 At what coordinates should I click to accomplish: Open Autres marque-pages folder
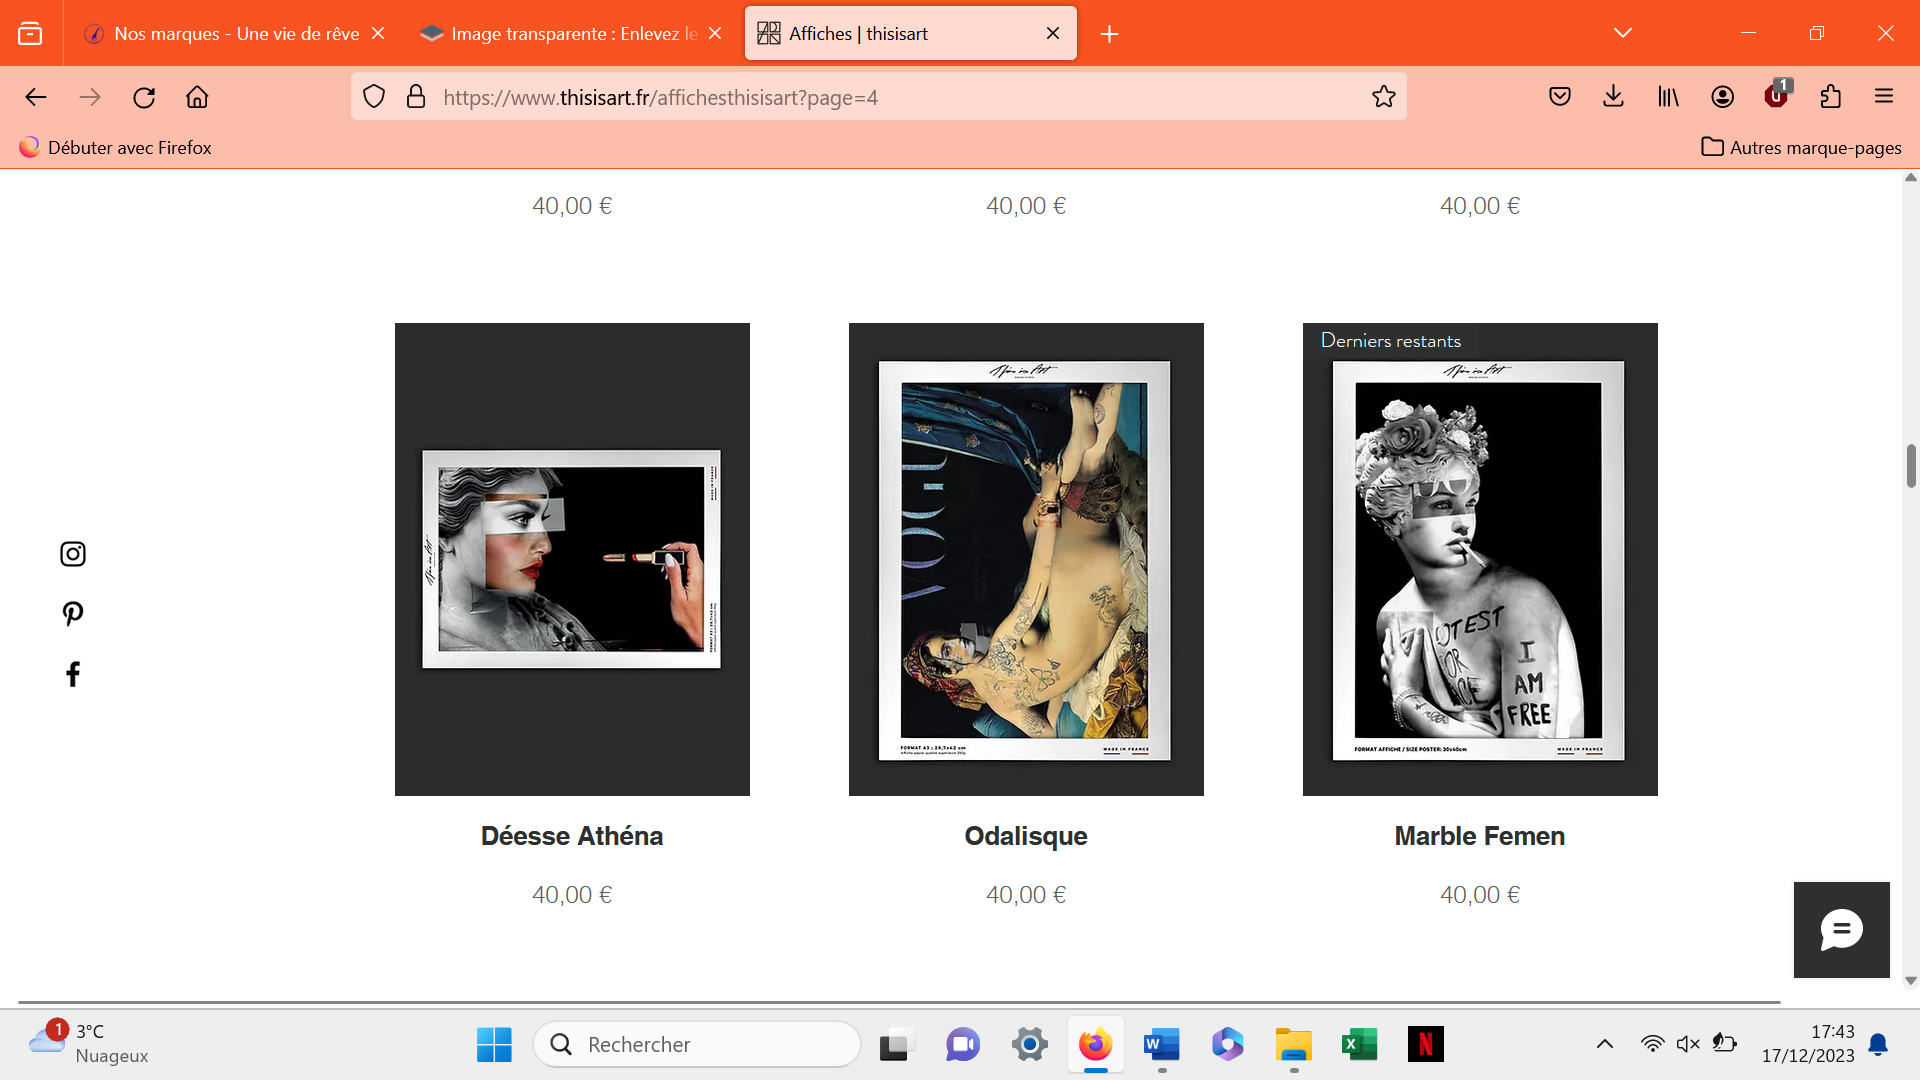pyautogui.click(x=1801, y=147)
